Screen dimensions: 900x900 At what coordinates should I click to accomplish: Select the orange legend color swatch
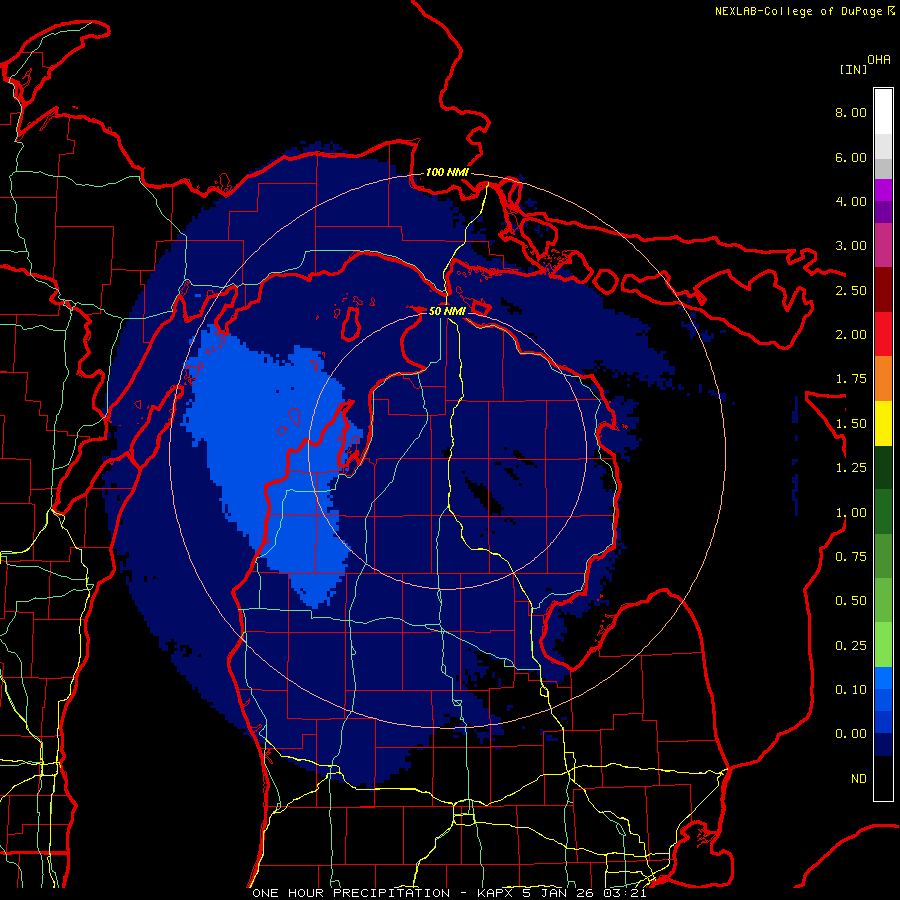click(883, 379)
